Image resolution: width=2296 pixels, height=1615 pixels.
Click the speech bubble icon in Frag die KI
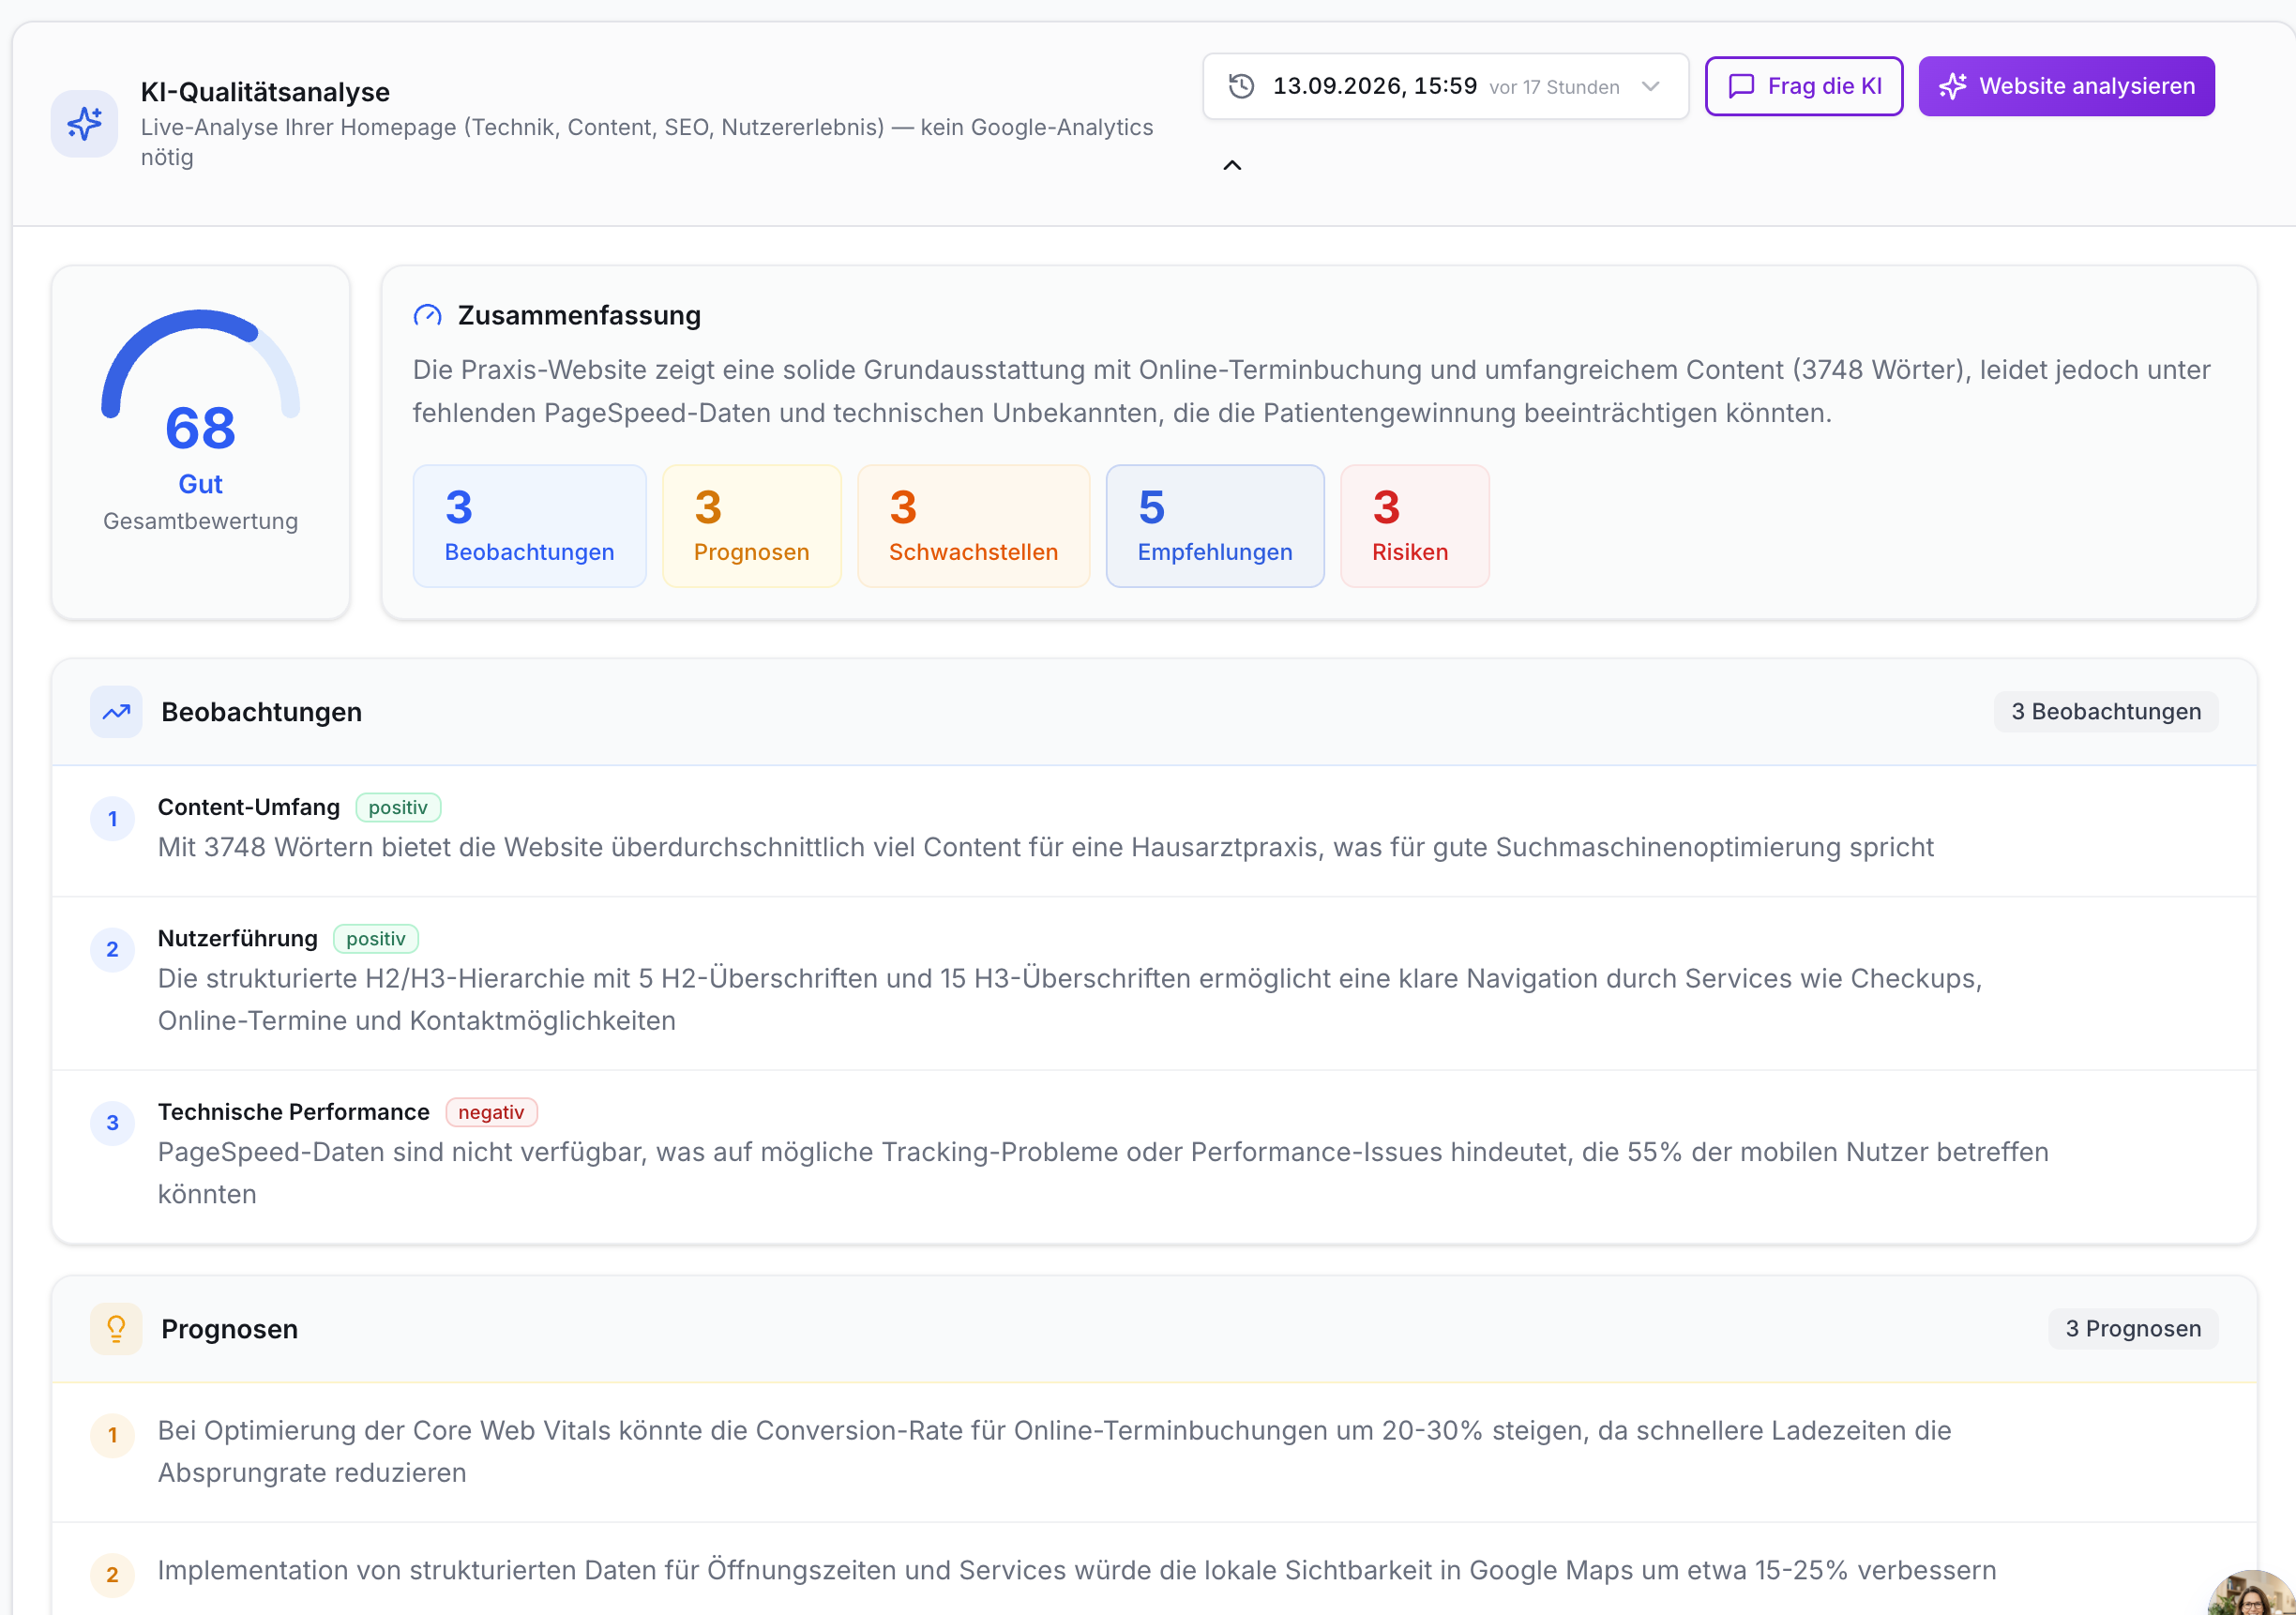tap(1741, 86)
